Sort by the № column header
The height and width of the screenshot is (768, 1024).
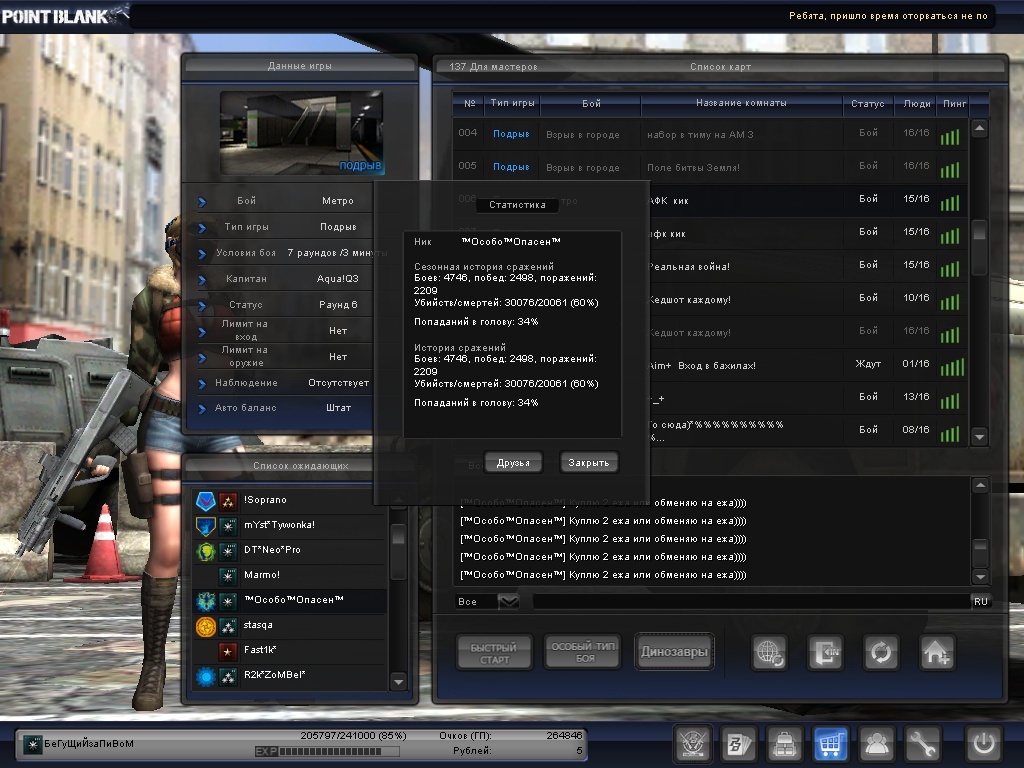click(470, 103)
